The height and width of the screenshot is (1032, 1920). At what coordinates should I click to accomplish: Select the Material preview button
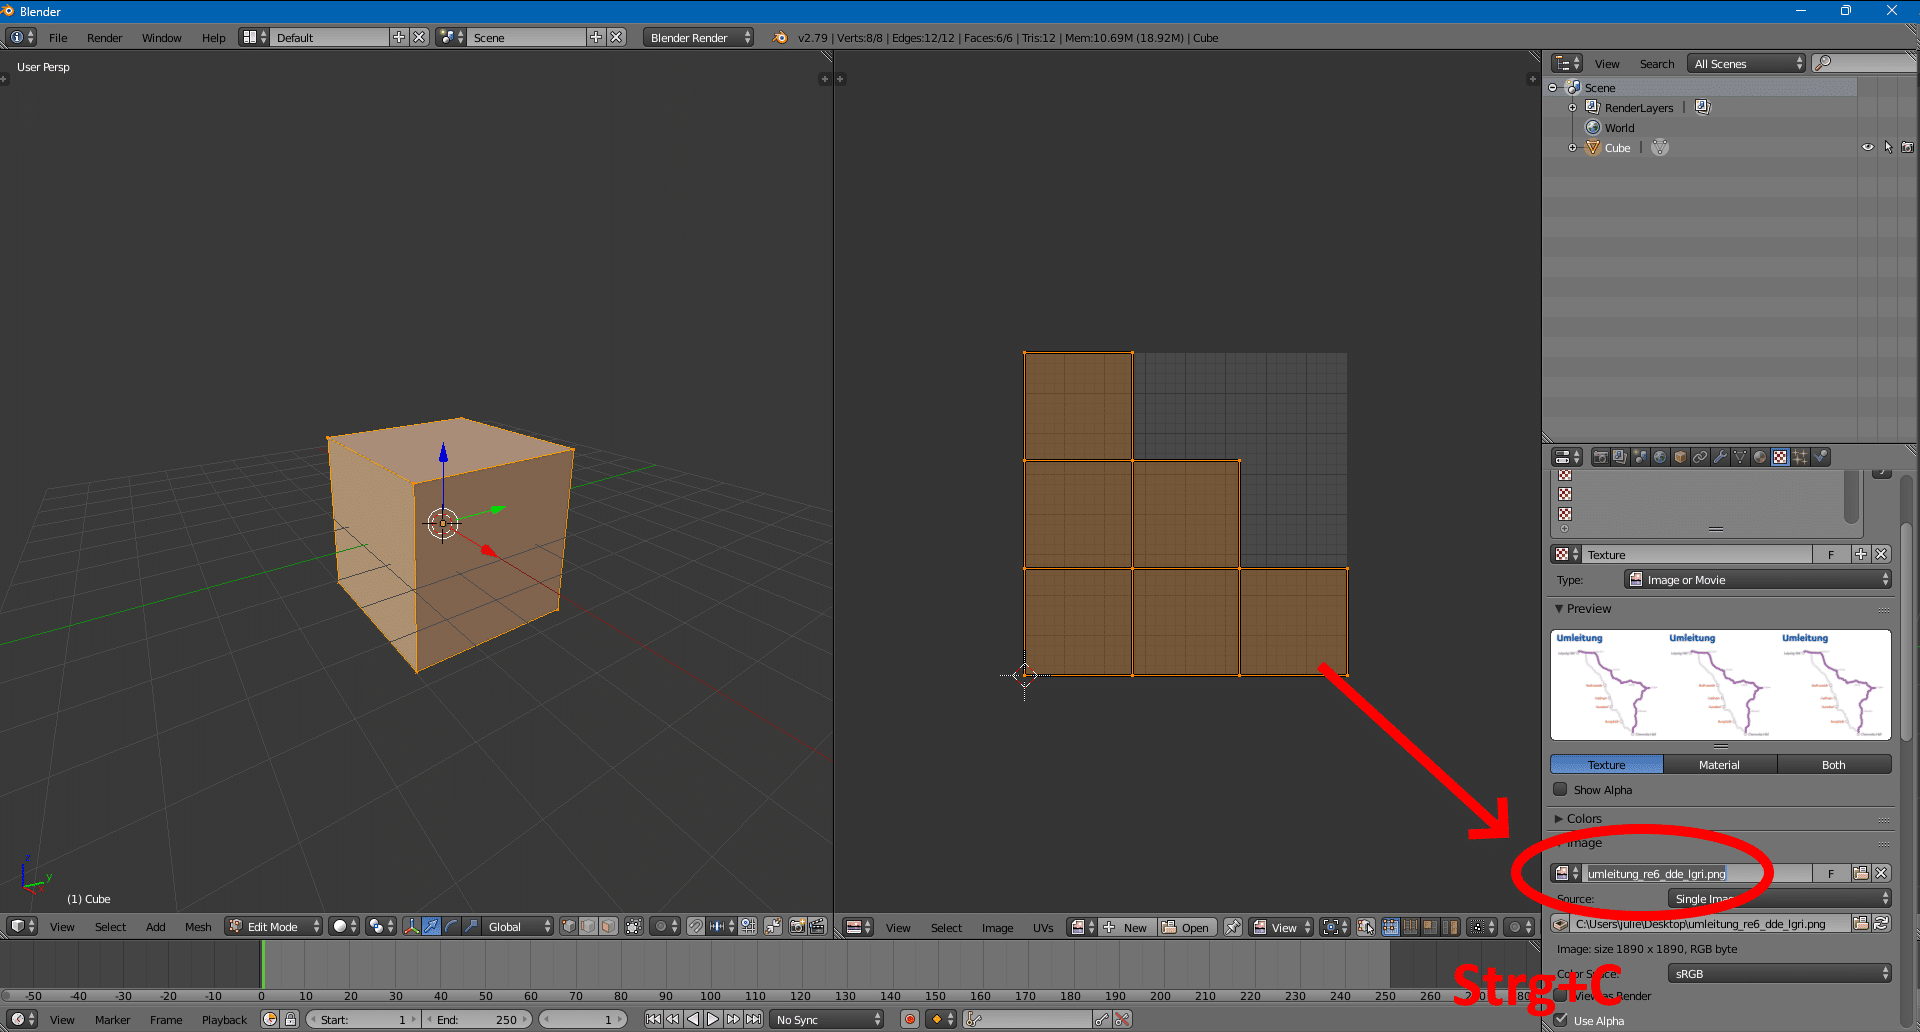(1719, 765)
